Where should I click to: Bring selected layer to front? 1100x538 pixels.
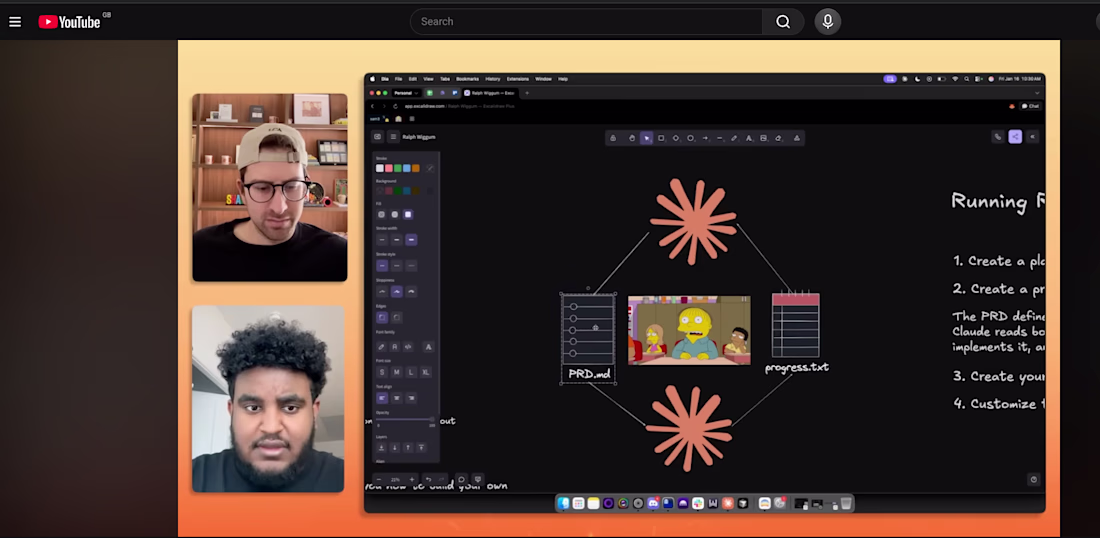point(422,448)
